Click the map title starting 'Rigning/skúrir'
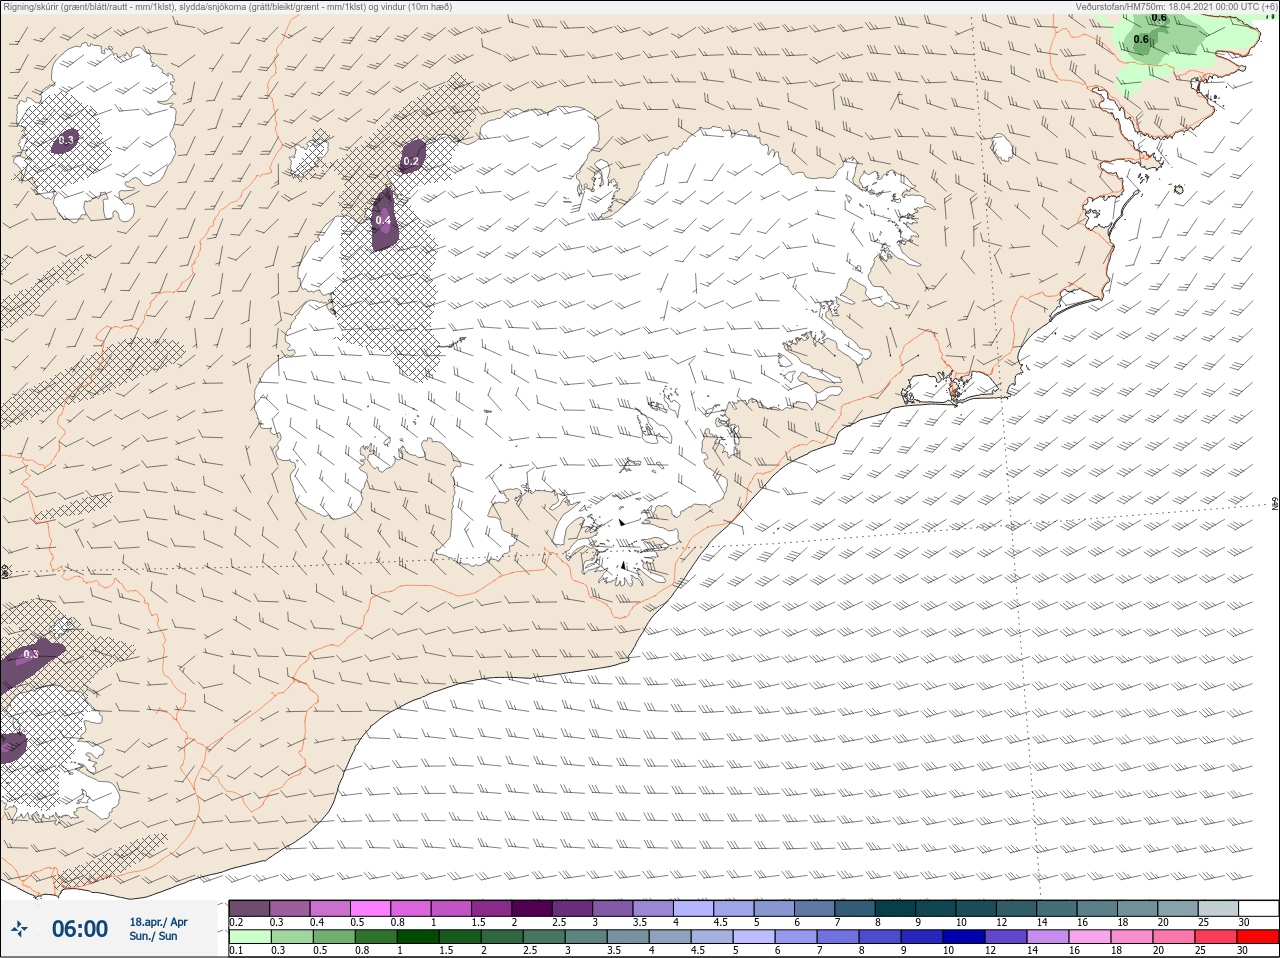The width and height of the screenshot is (1280, 958). coord(227,7)
